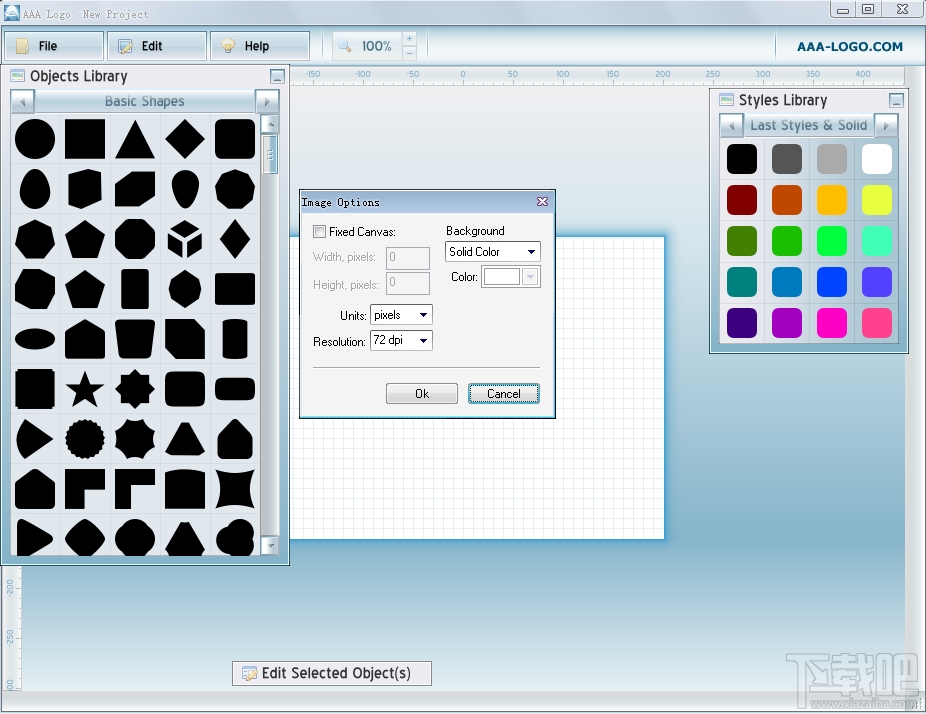Click the 100% zoom level display
This screenshot has width=926, height=714.
[x=376, y=46]
